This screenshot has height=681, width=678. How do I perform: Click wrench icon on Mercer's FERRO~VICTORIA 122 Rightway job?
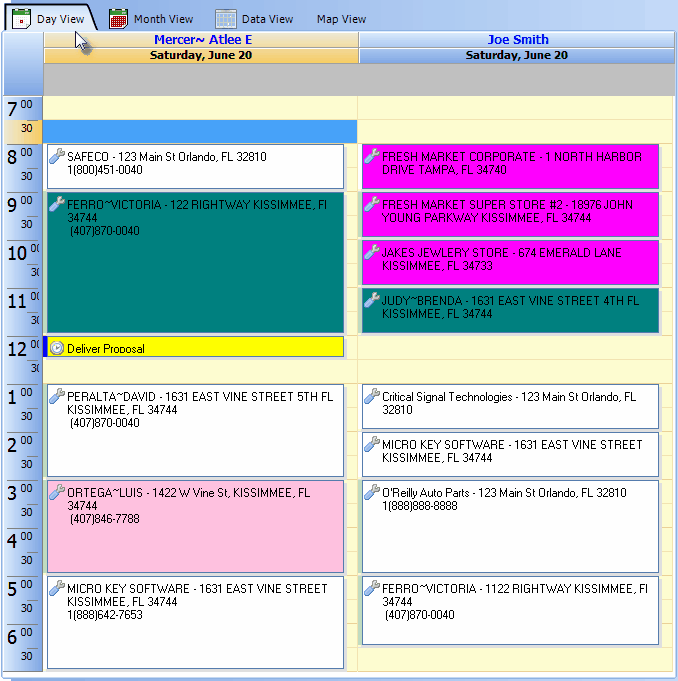tap(57, 204)
